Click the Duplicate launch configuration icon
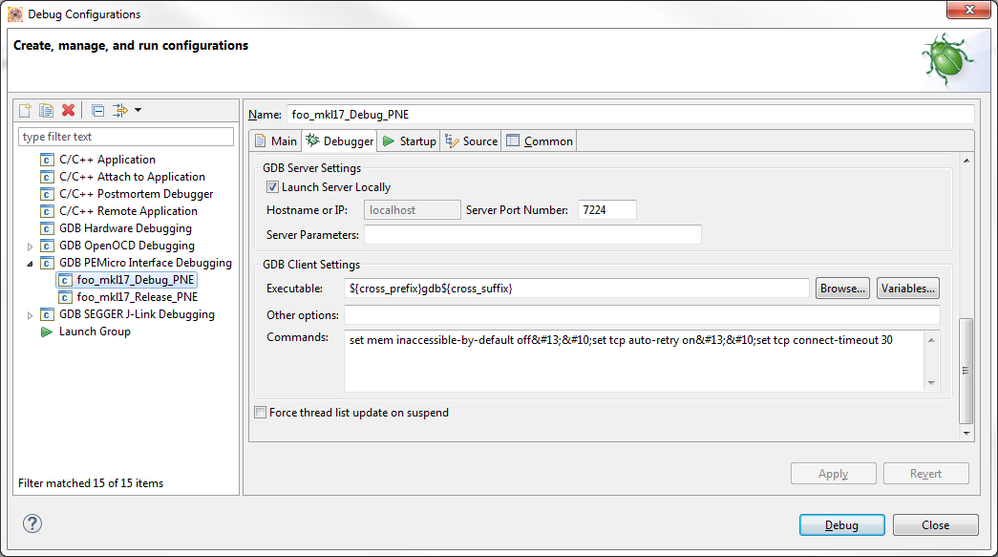This screenshot has height=557, width=998. [x=46, y=110]
